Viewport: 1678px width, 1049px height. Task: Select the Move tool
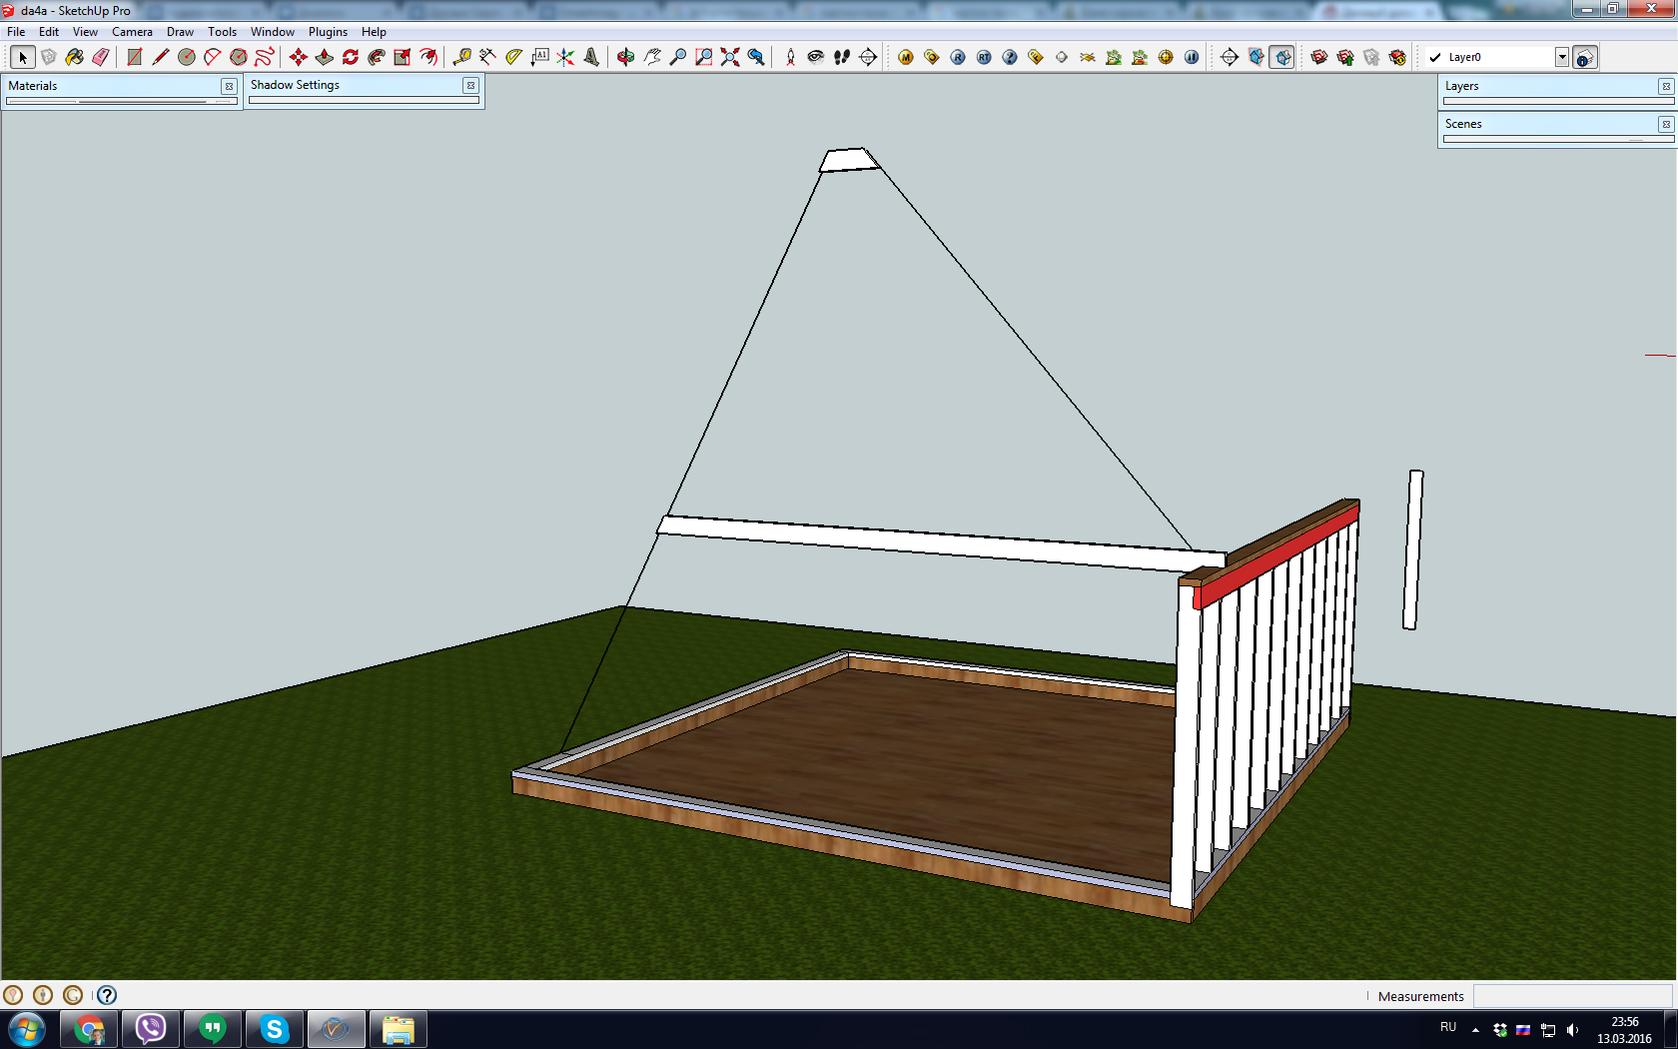click(x=298, y=57)
